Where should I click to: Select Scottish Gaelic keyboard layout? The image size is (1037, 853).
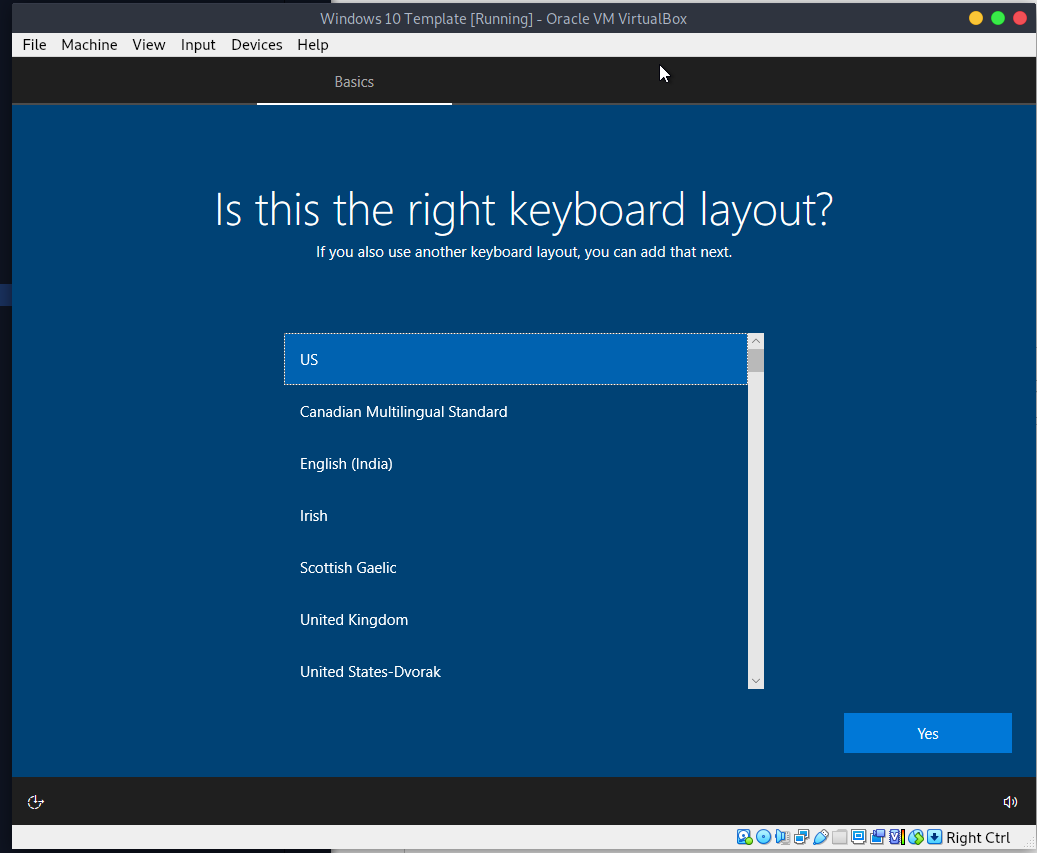516,567
